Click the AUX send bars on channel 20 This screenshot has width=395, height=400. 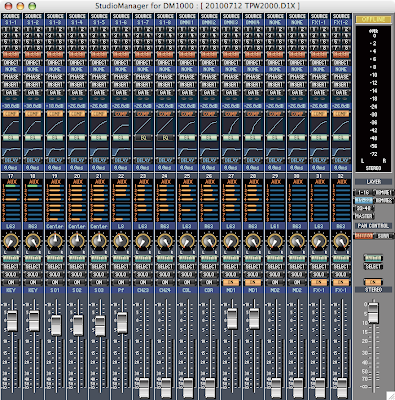tap(77, 203)
